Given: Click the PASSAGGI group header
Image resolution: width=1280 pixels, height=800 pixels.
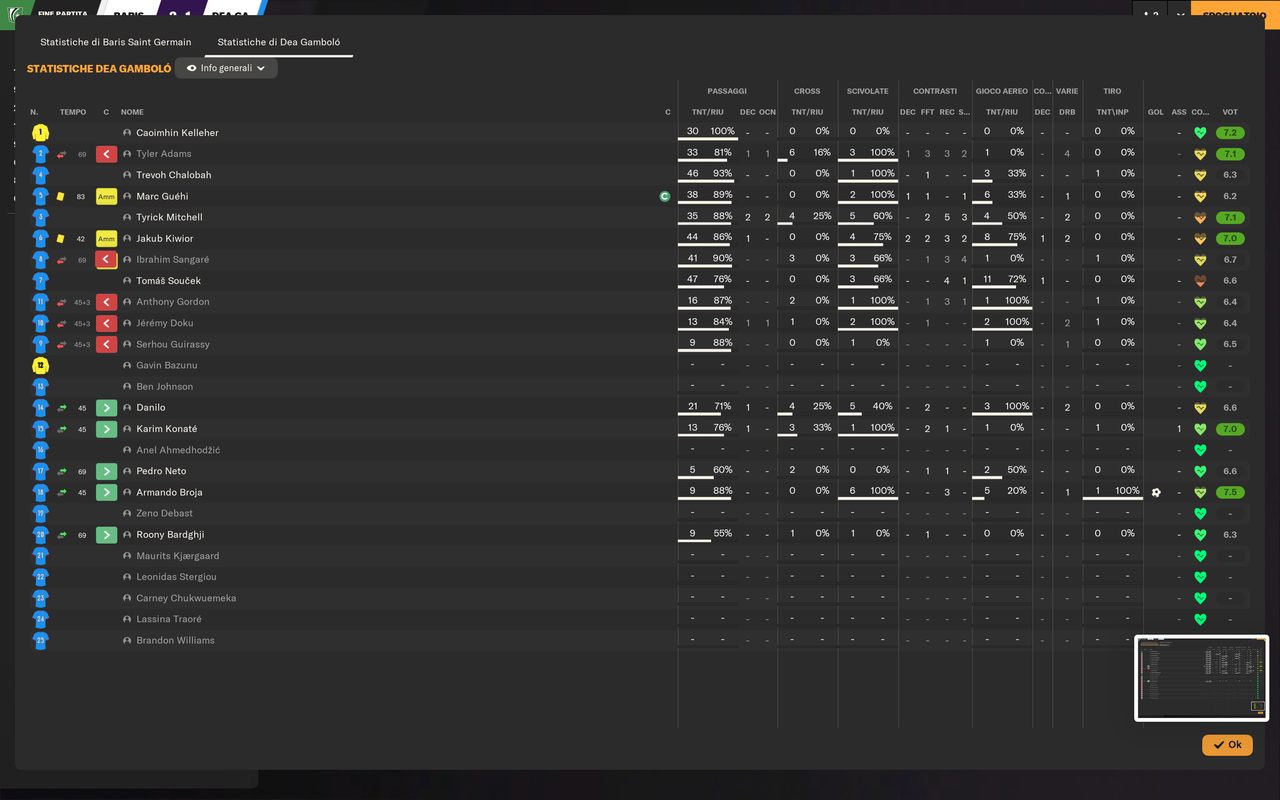Looking at the screenshot, I should pyautogui.click(x=727, y=91).
